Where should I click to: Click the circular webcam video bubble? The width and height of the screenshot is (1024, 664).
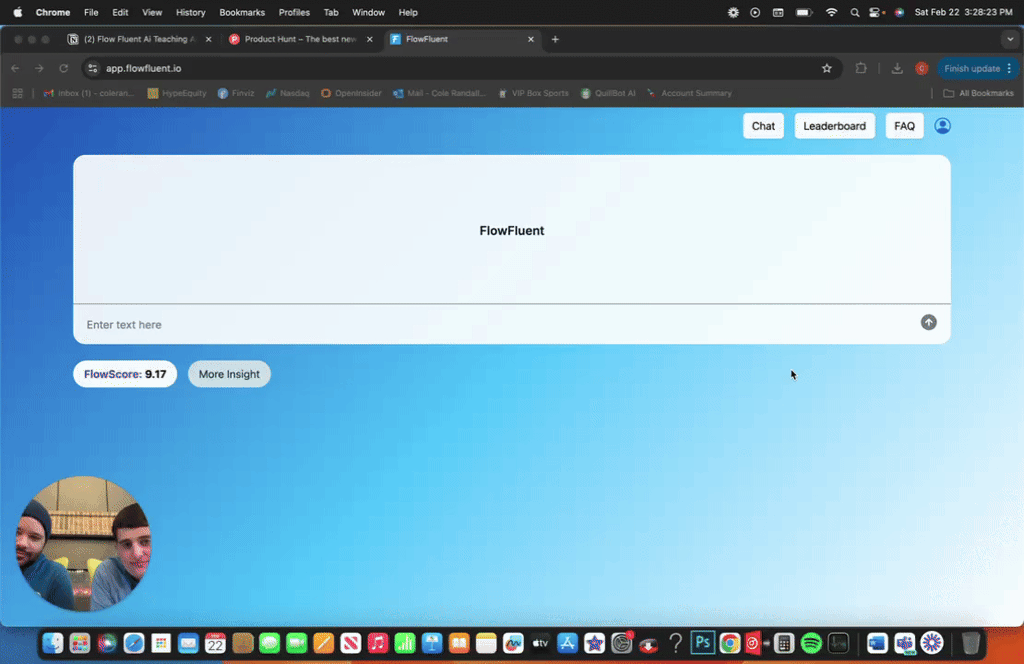point(84,544)
